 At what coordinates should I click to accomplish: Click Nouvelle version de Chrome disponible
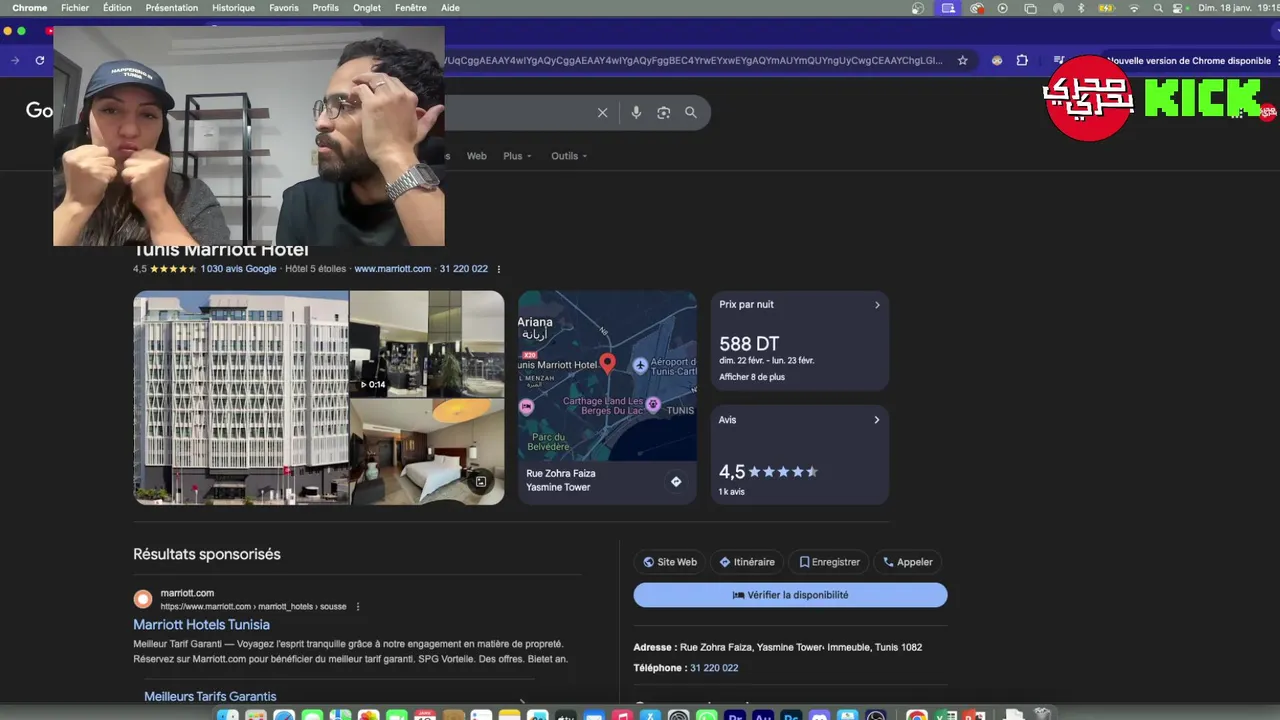point(1189,60)
